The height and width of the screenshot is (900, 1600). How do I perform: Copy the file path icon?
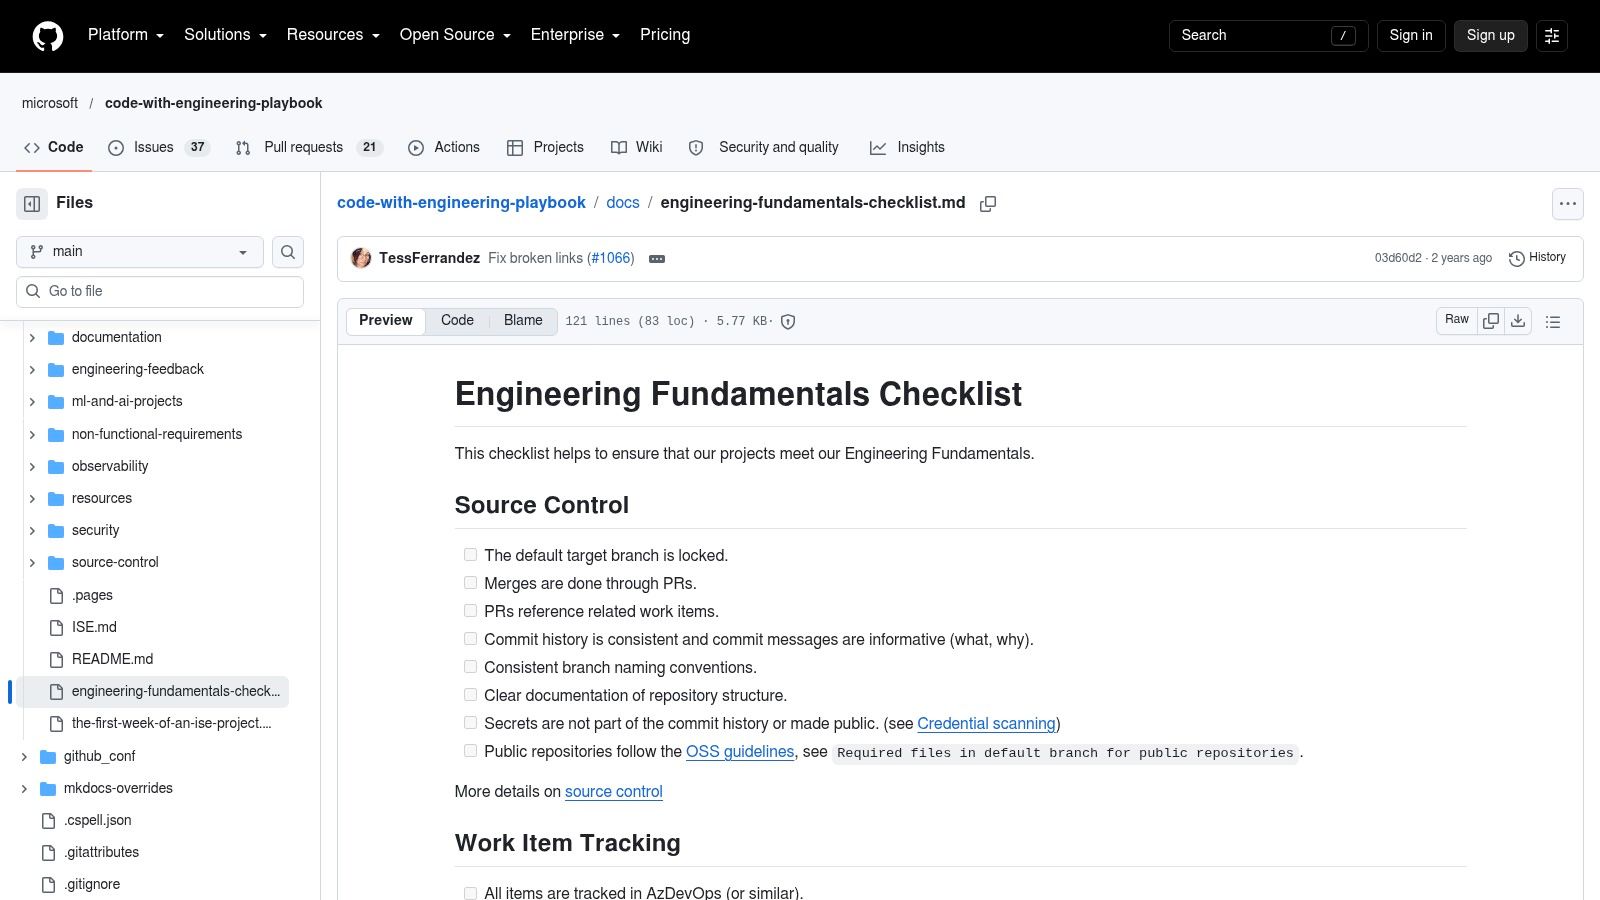click(x=988, y=203)
